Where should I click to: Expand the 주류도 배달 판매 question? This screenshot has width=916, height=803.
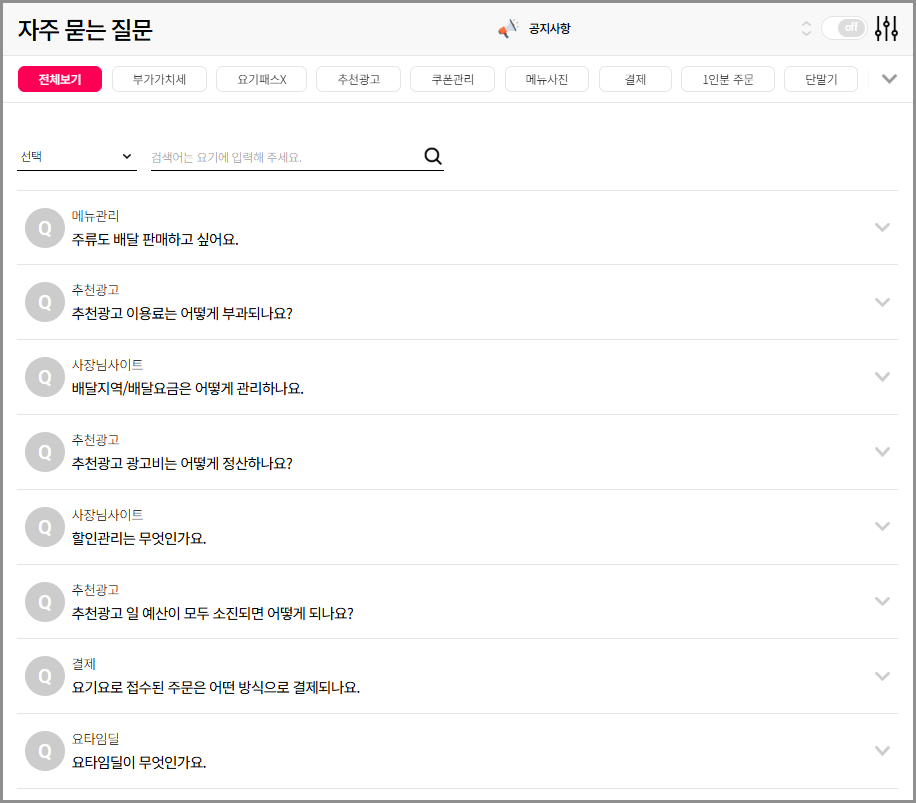[883, 227]
